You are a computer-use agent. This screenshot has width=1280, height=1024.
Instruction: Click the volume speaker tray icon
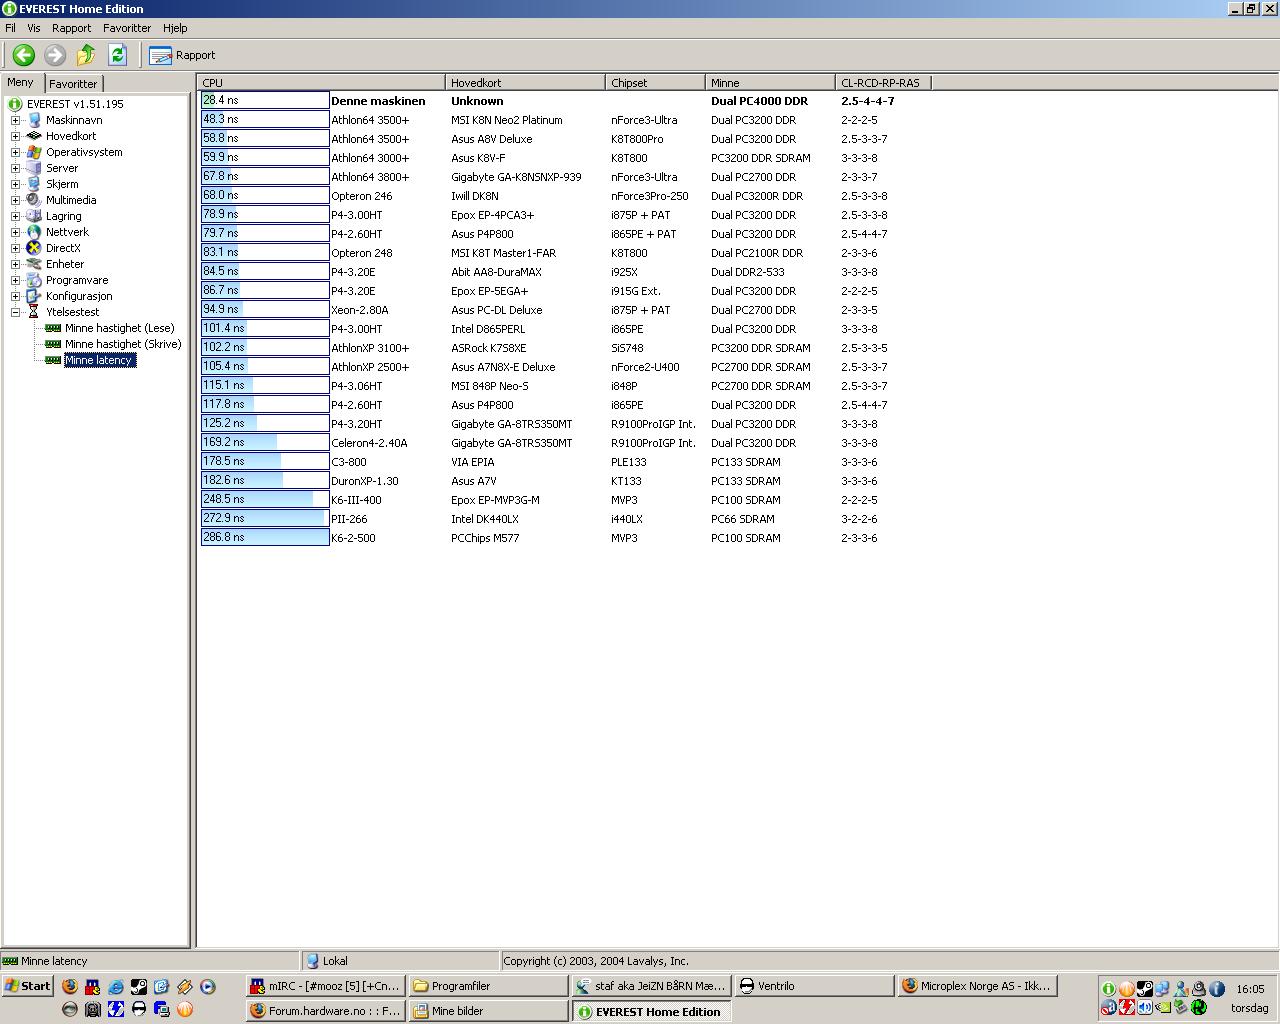tap(1144, 1008)
